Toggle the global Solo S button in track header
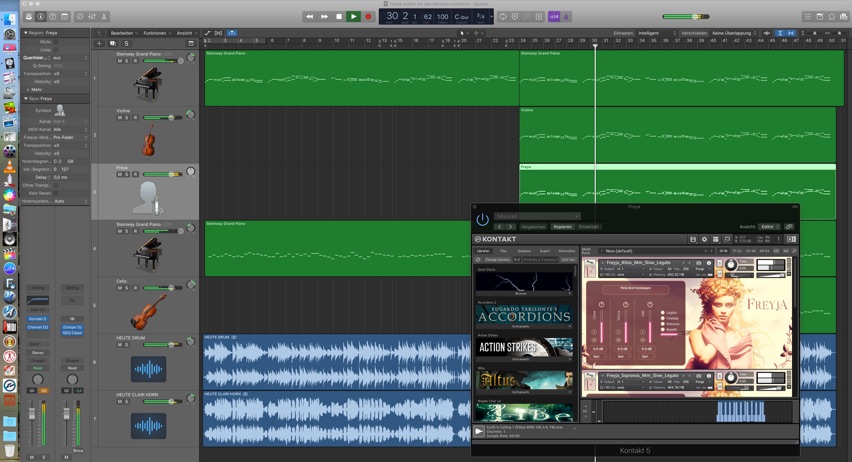This screenshot has width=852, height=462. point(126,43)
